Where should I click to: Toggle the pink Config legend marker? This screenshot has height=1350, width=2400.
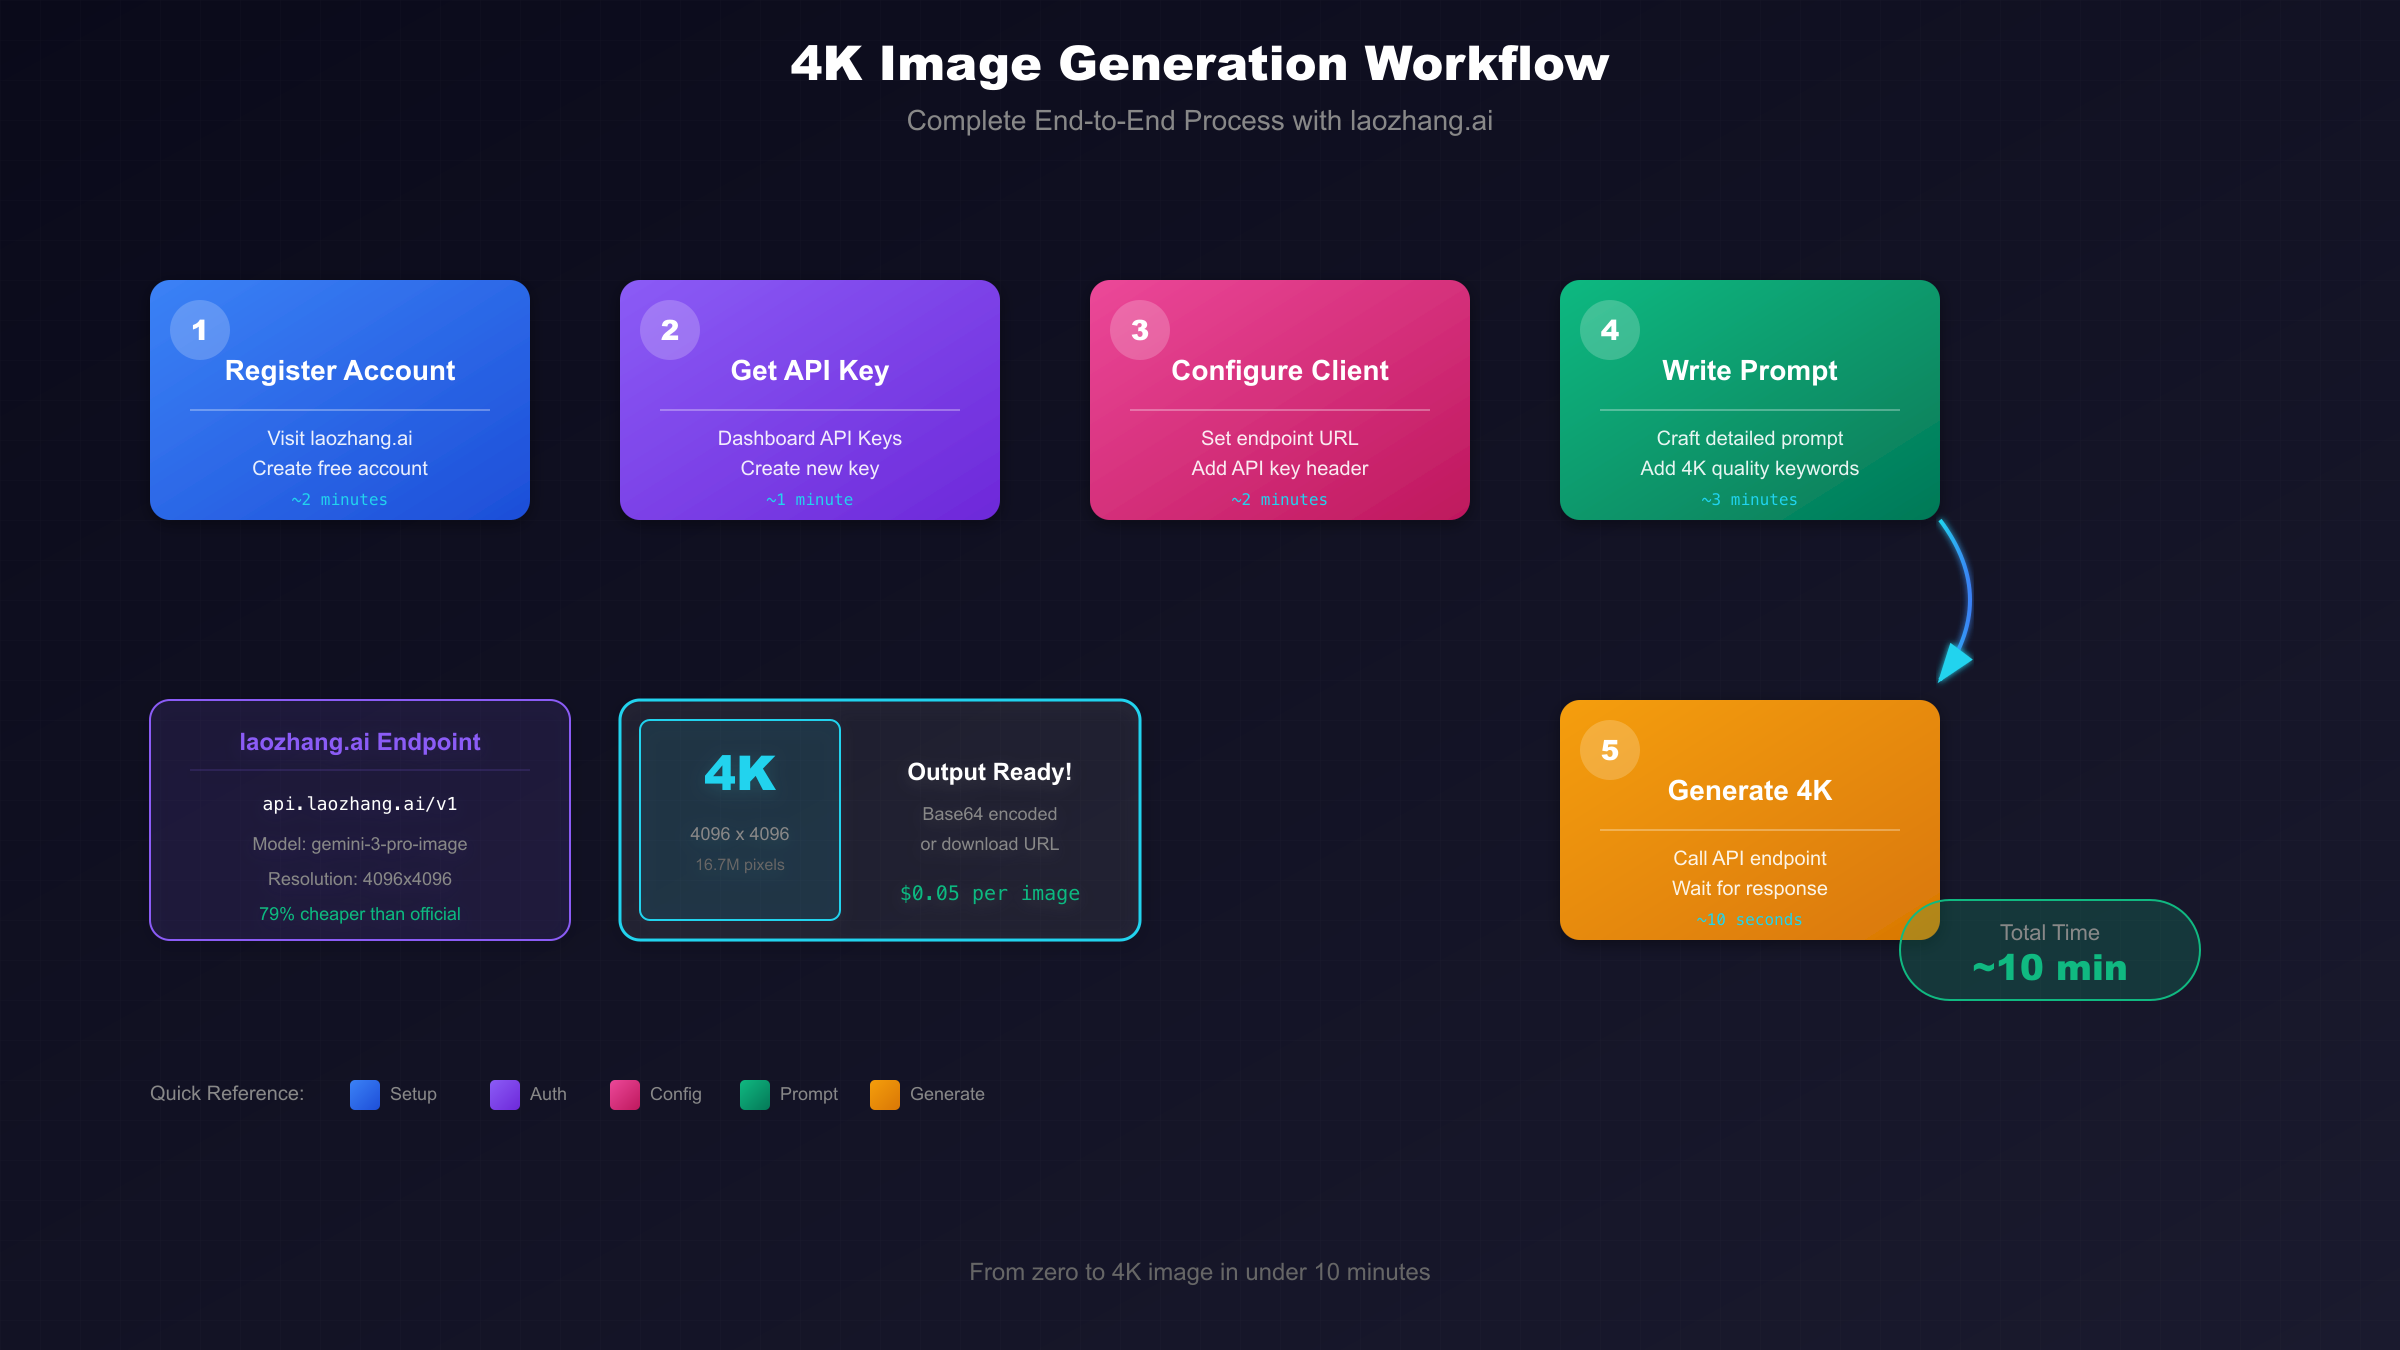coord(624,1094)
